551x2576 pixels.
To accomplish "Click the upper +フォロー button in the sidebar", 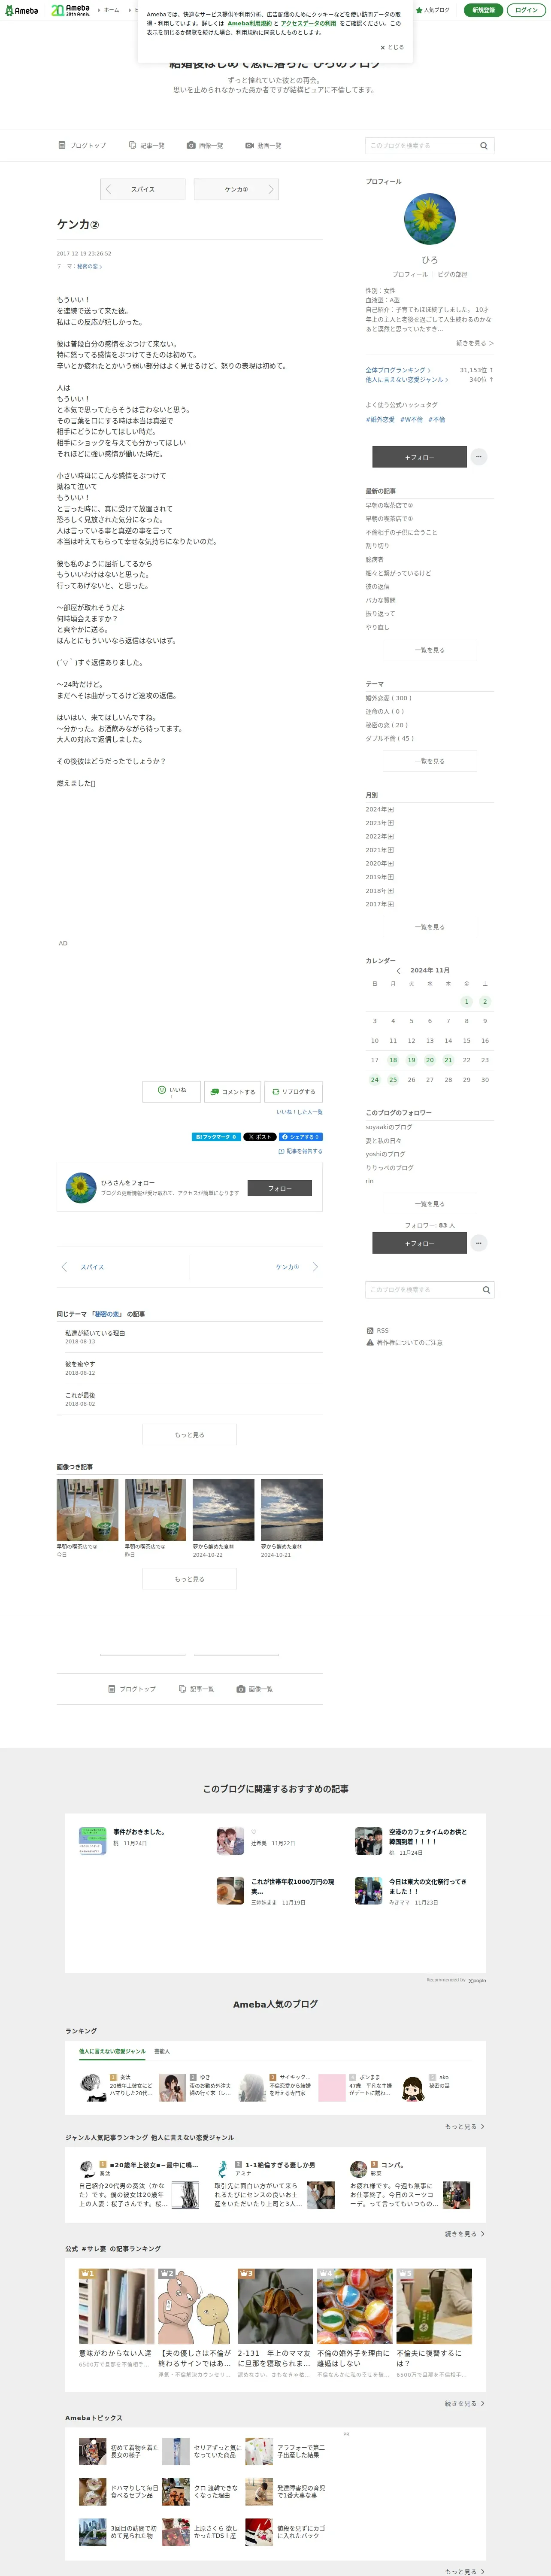I will (x=419, y=457).
